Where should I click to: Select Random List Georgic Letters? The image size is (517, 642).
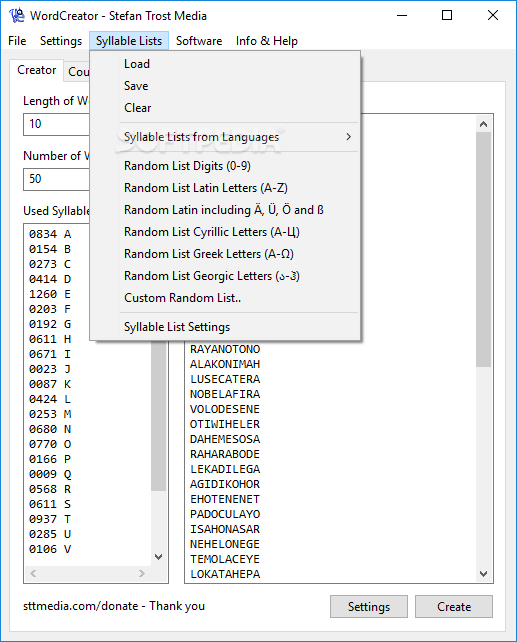[225, 276]
